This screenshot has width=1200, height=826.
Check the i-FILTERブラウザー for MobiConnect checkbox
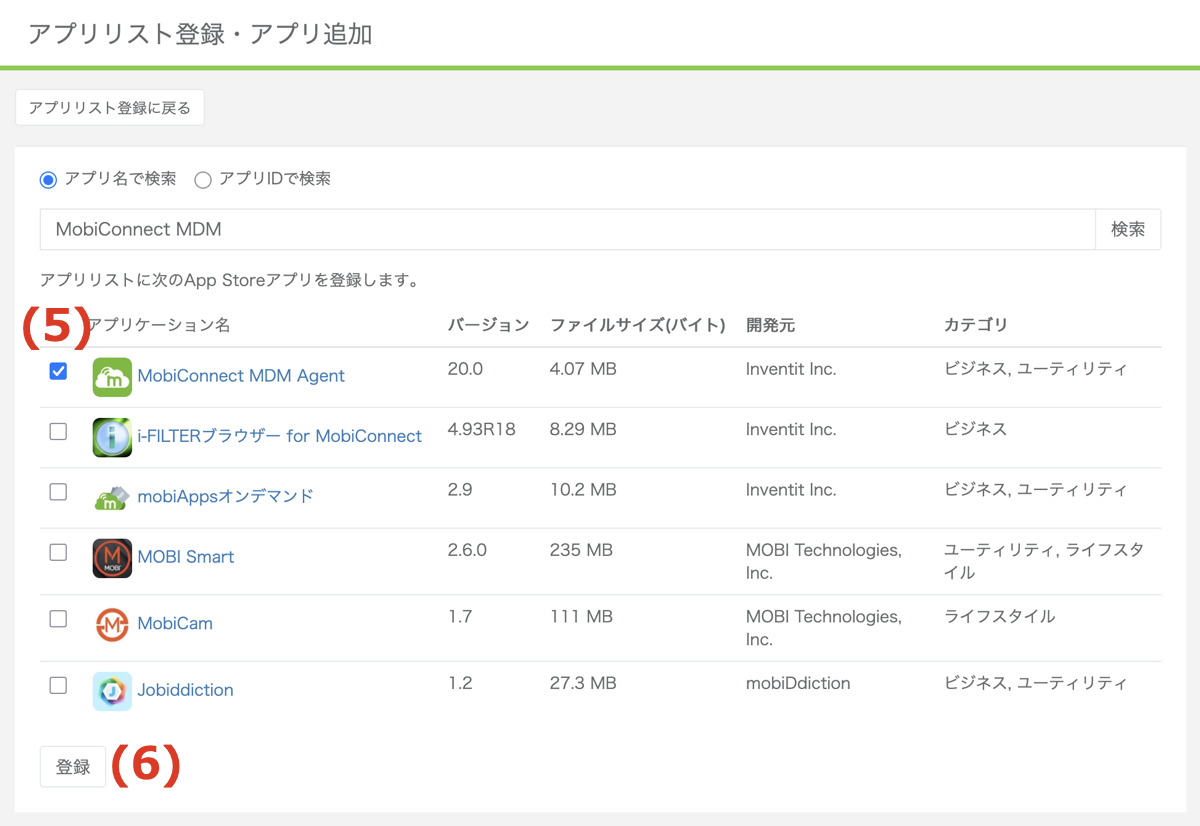click(58, 431)
